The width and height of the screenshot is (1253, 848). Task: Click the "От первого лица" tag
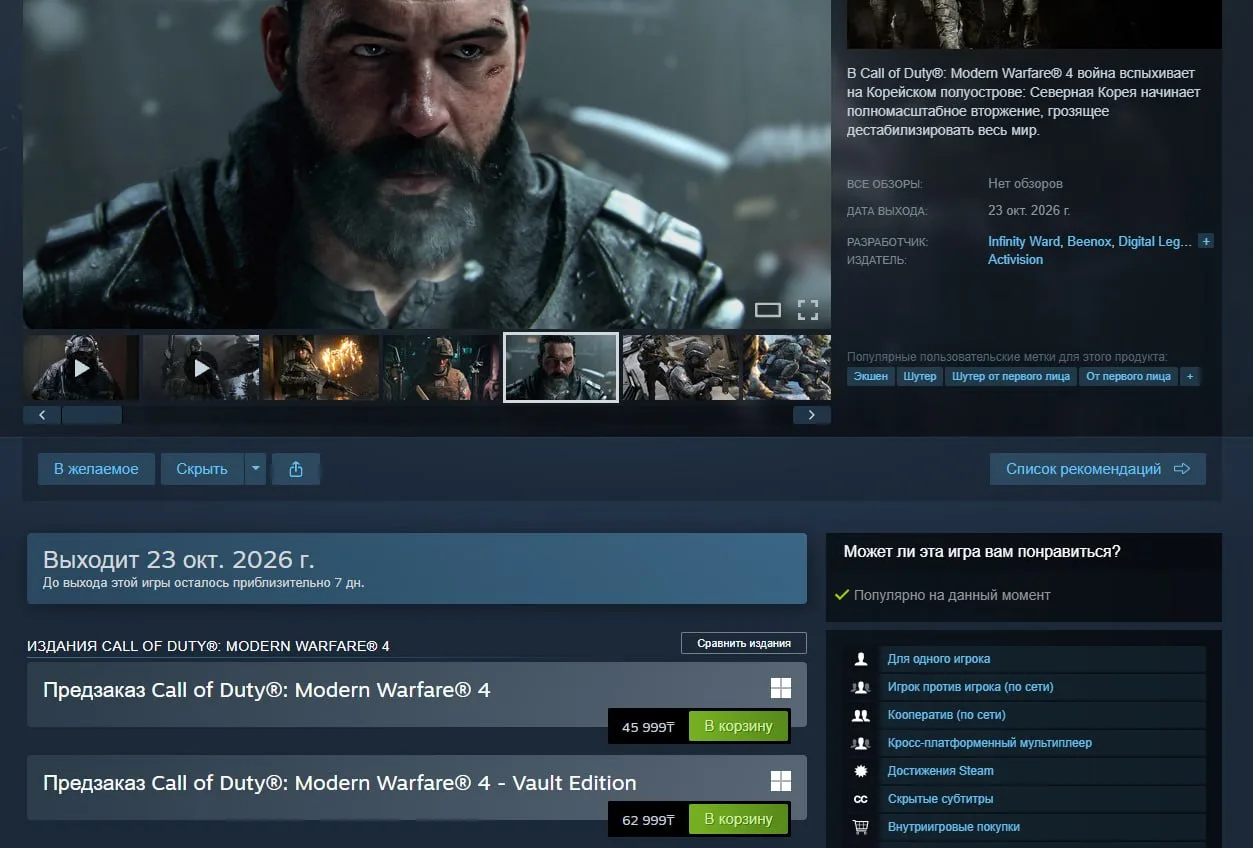tap(1128, 376)
